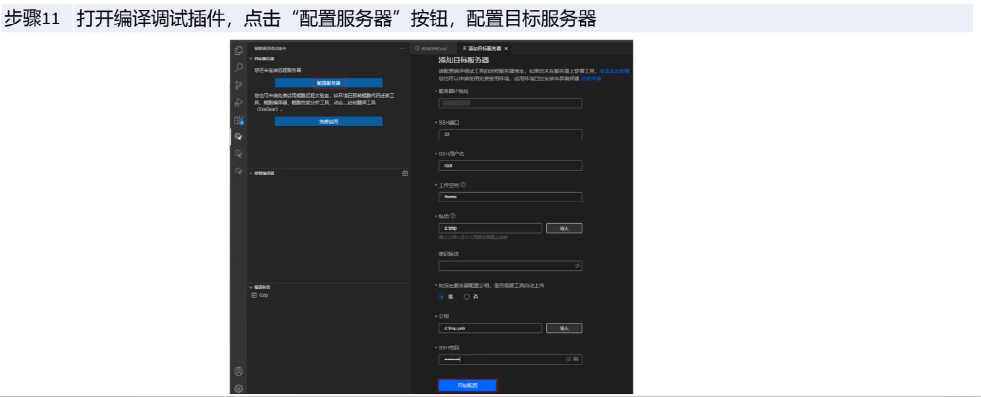Open the Search view in the activity bar

[x=238, y=68]
